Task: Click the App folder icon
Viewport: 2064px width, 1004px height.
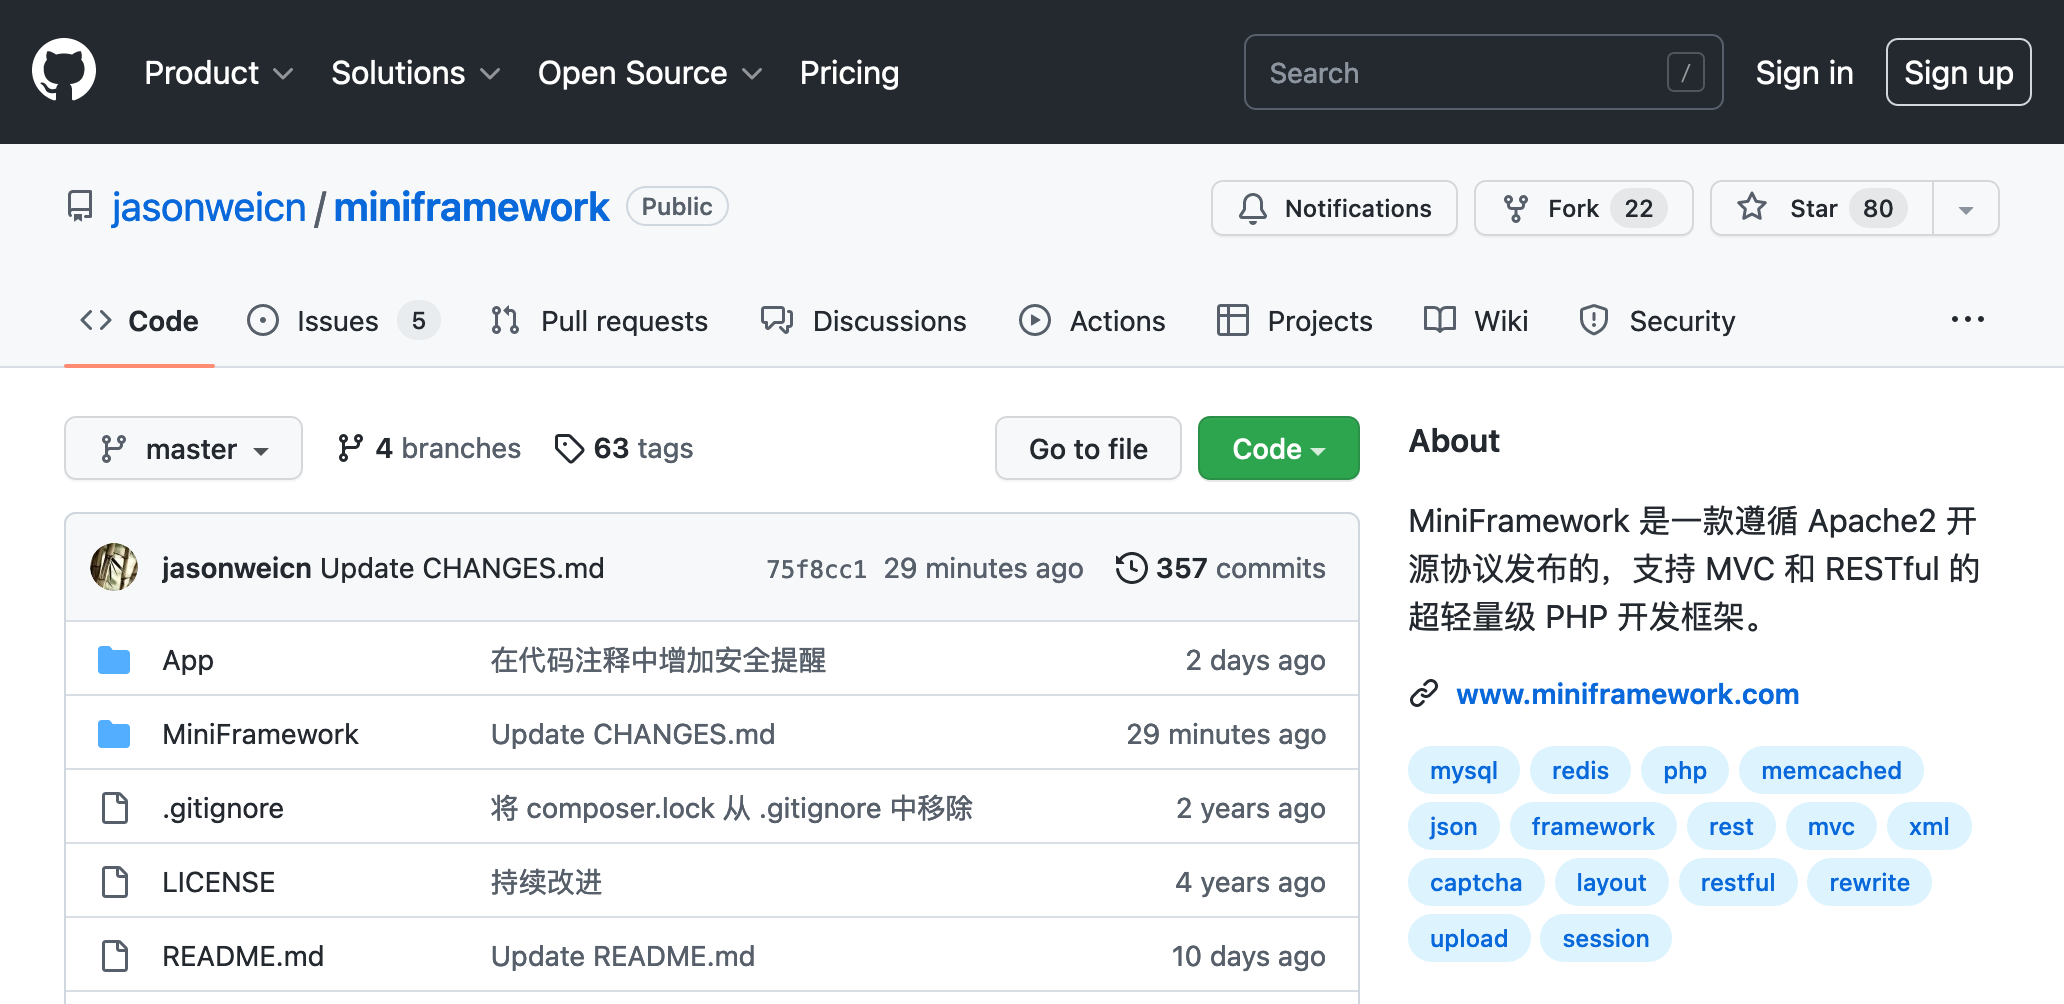Action: pos(114,660)
